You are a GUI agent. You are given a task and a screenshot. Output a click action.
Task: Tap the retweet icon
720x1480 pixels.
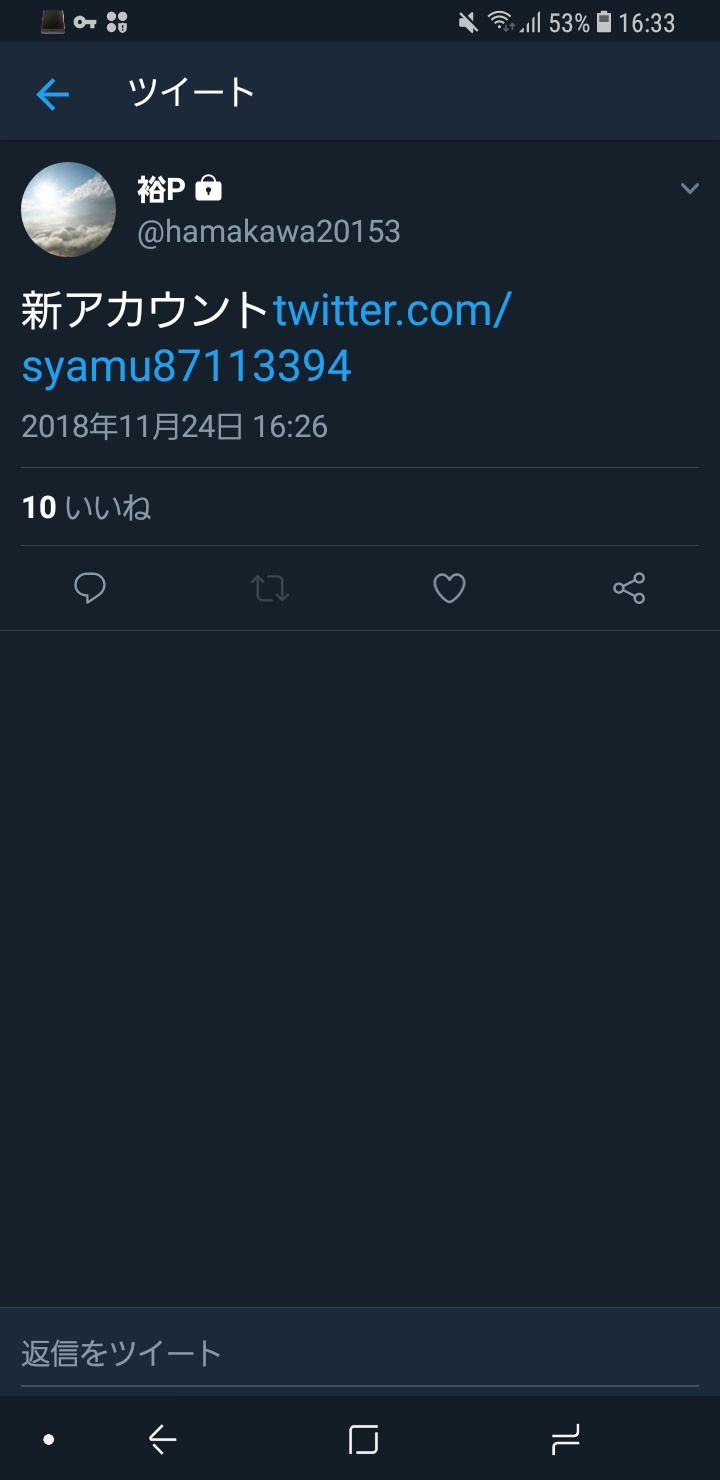(x=270, y=588)
